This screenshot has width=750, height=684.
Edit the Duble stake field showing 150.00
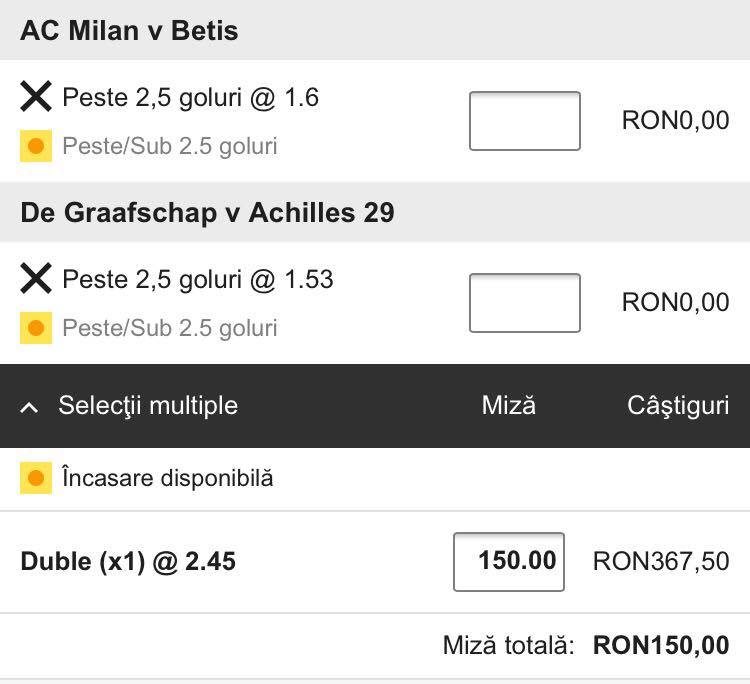(509, 562)
